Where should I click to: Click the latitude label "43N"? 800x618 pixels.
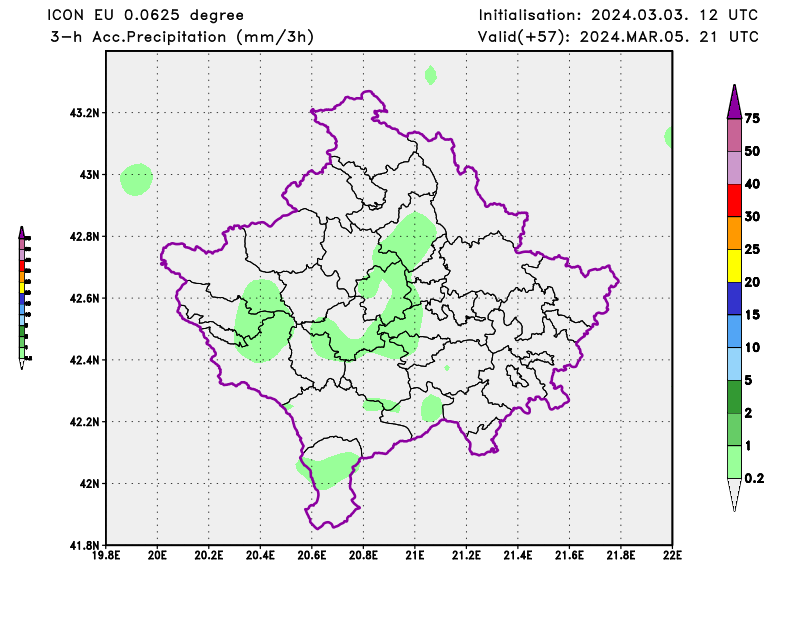click(89, 175)
